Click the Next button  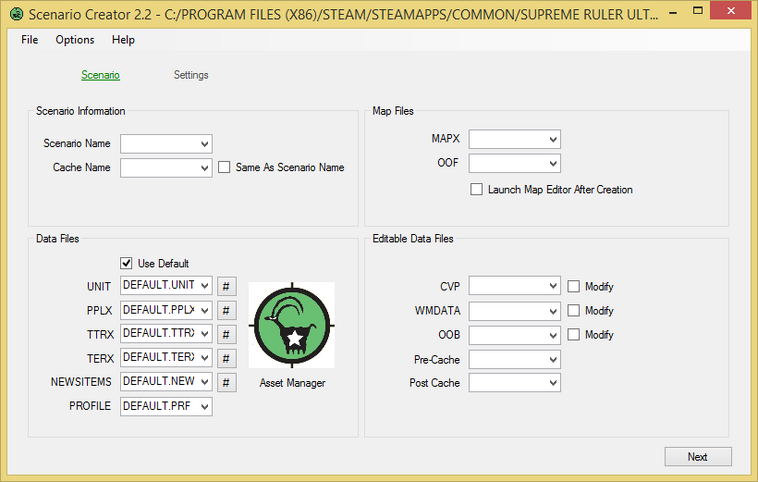click(x=698, y=457)
